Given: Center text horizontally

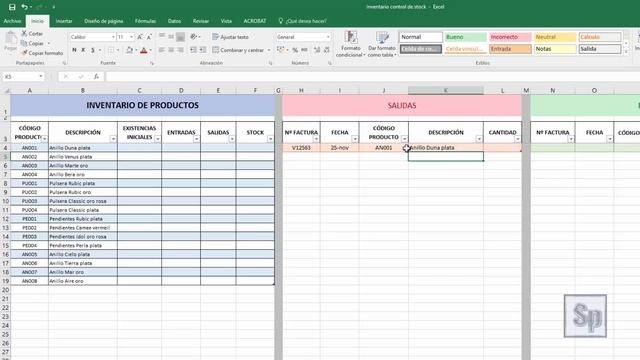Looking at the screenshot, I should [x=171, y=50].
